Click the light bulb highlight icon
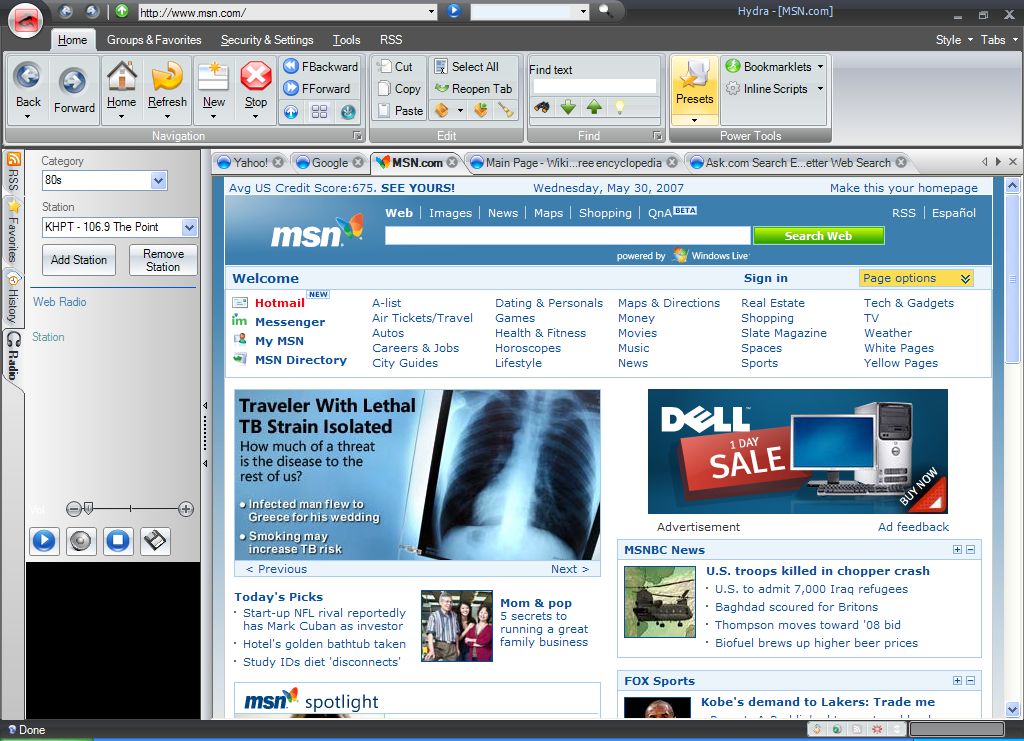 coord(620,107)
